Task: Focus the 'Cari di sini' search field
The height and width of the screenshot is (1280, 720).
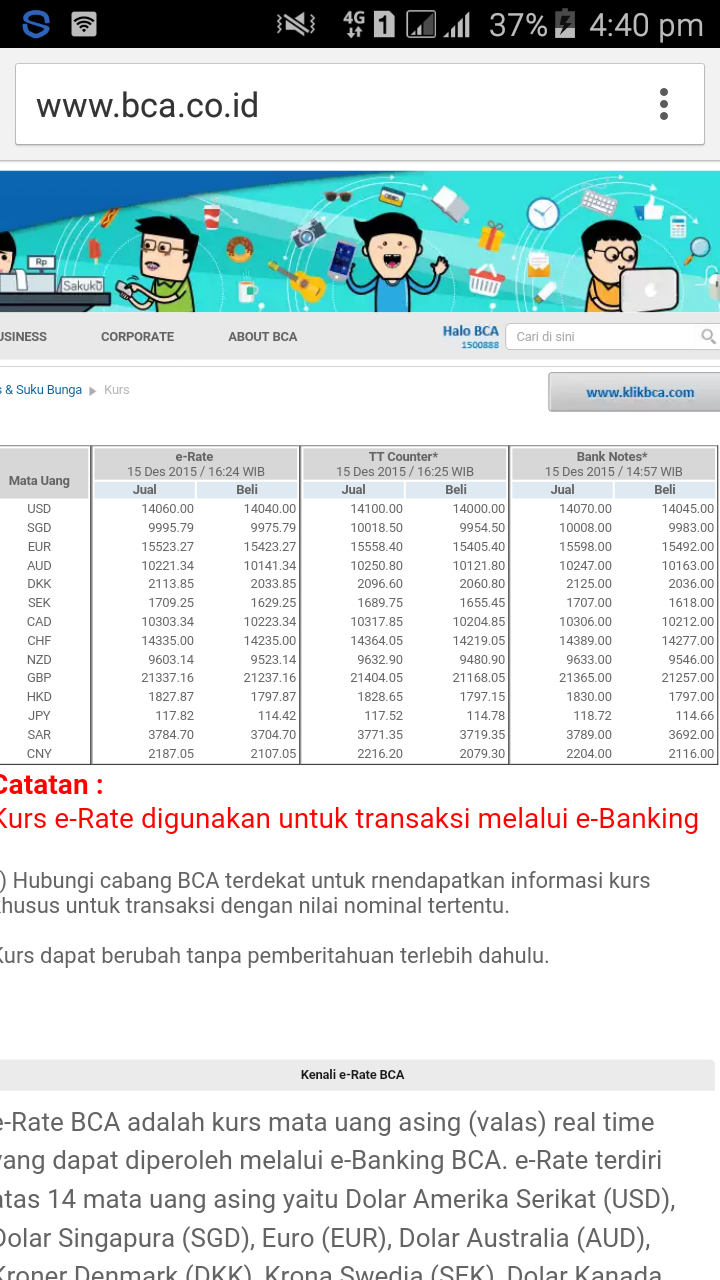Action: 604,337
